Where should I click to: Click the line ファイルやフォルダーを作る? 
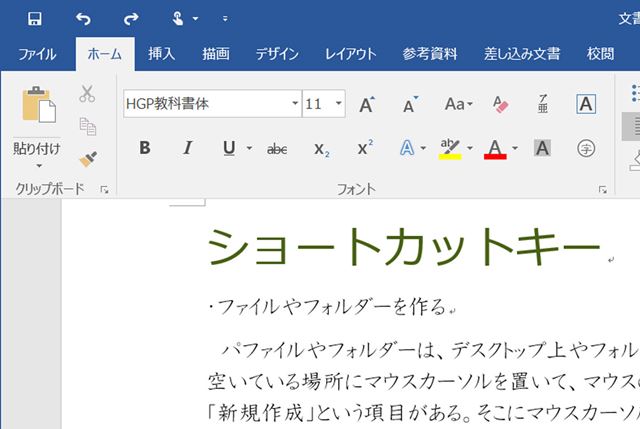click(332, 307)
